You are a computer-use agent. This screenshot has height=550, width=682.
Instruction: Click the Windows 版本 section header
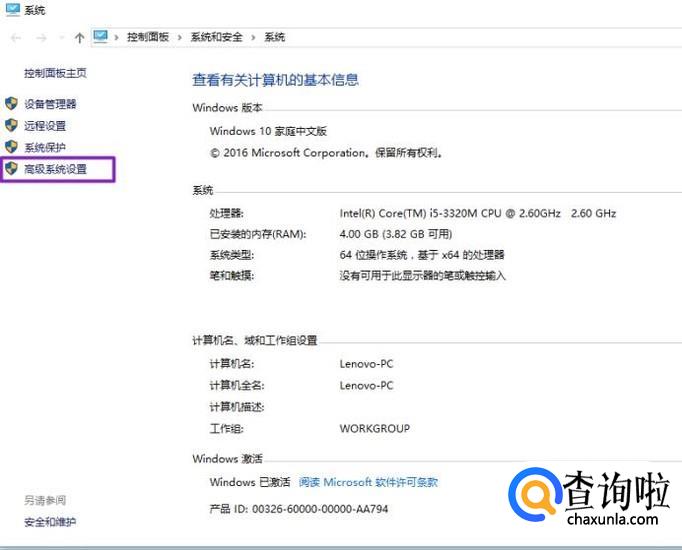[227, 107]
